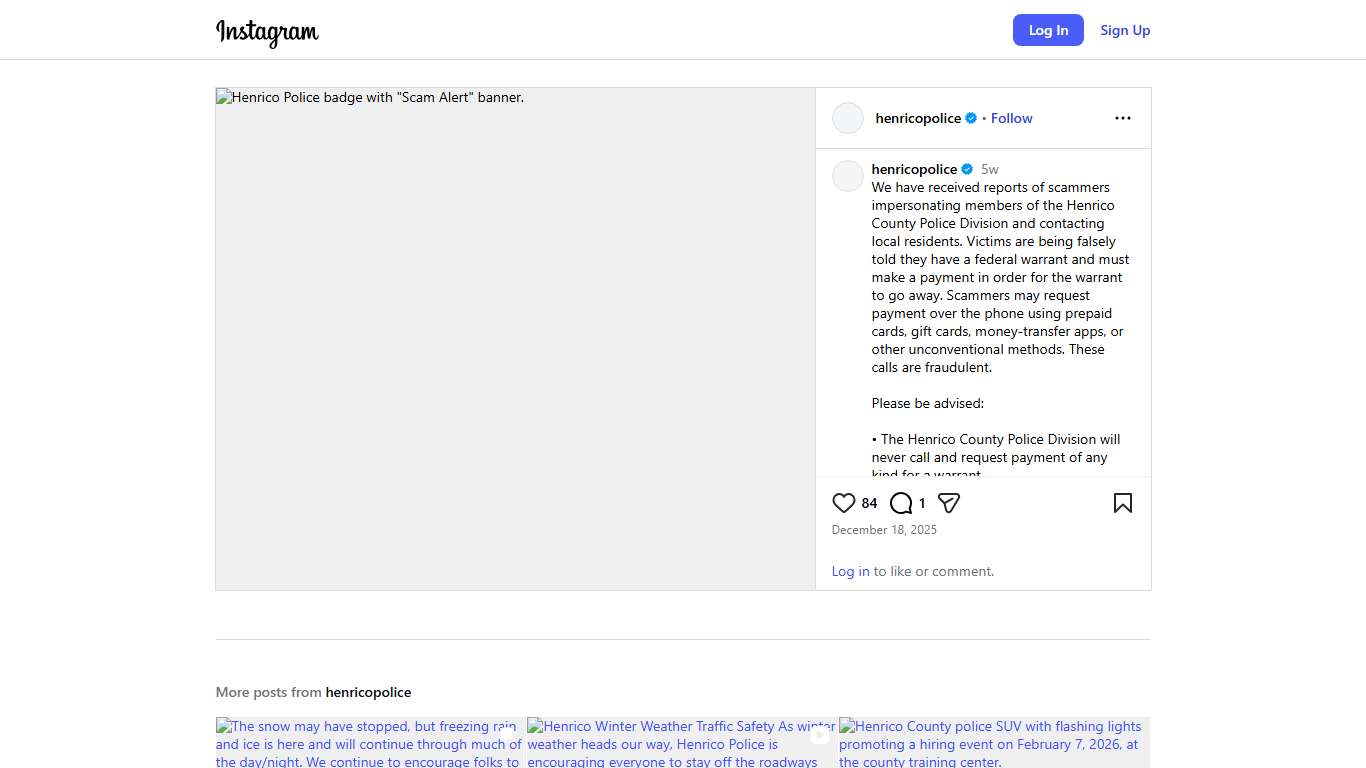Open comments via speech bubble icon
1366x768 pixels.
click(901, 503)
